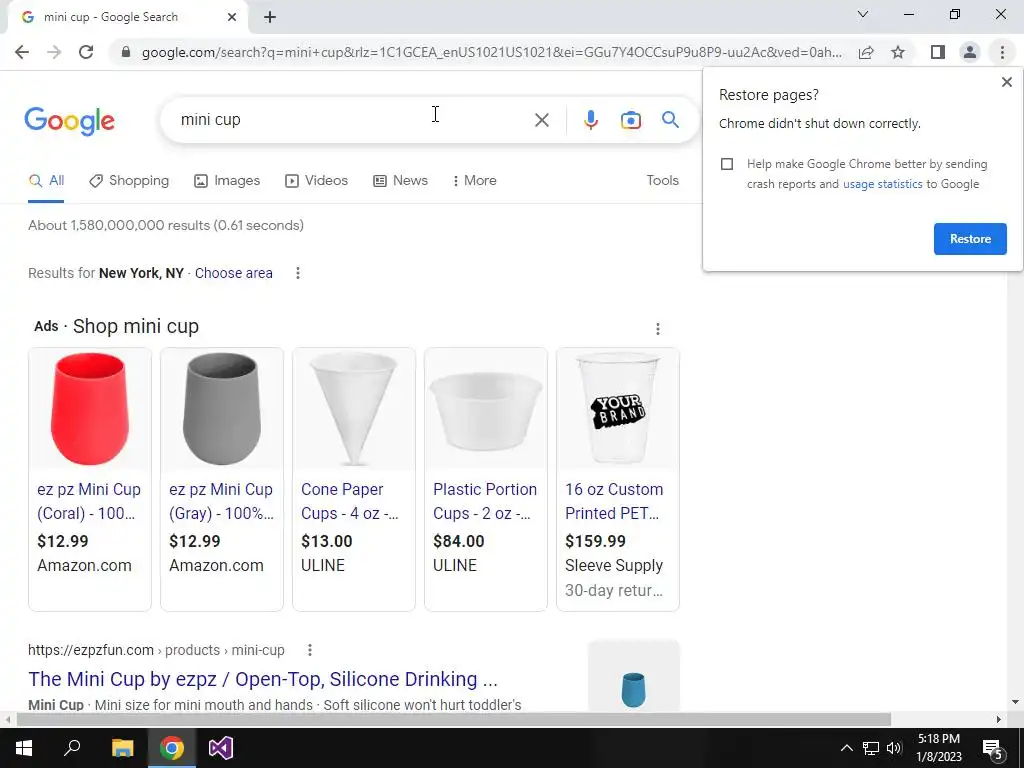Reload the current page

click(x=86, y=52)
